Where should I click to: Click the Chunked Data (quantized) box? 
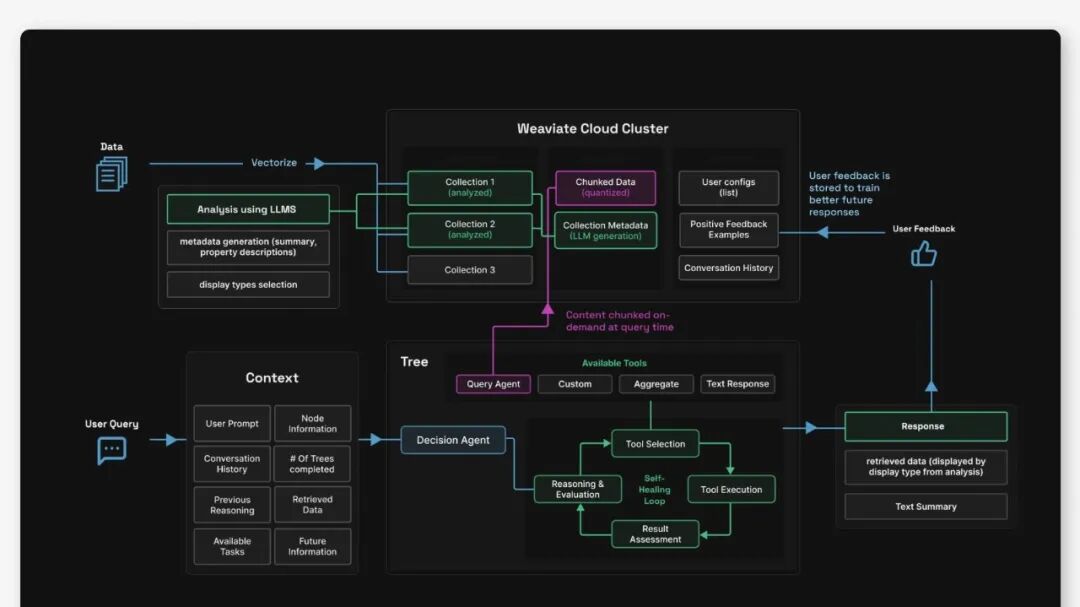coord(605,187)
